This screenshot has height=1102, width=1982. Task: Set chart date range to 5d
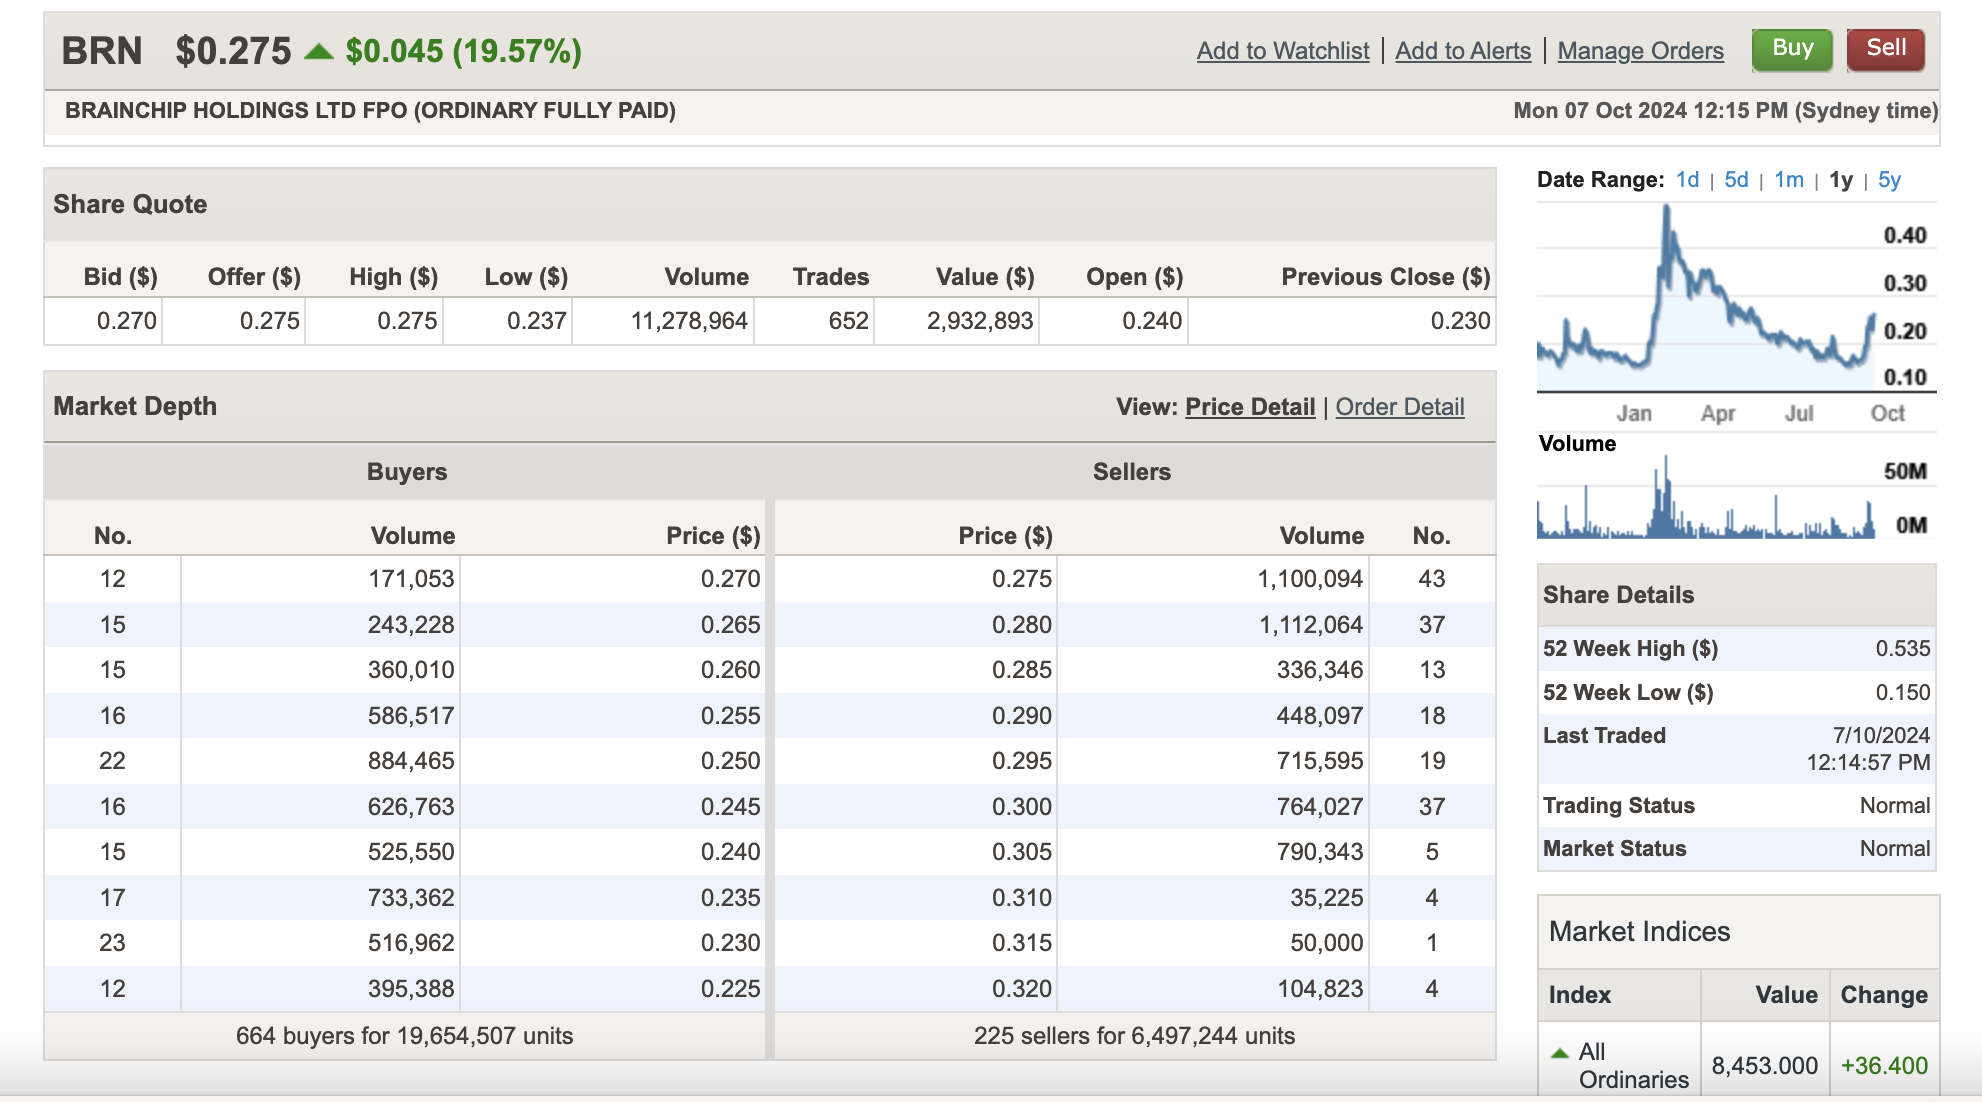[x=1736, y=180]
